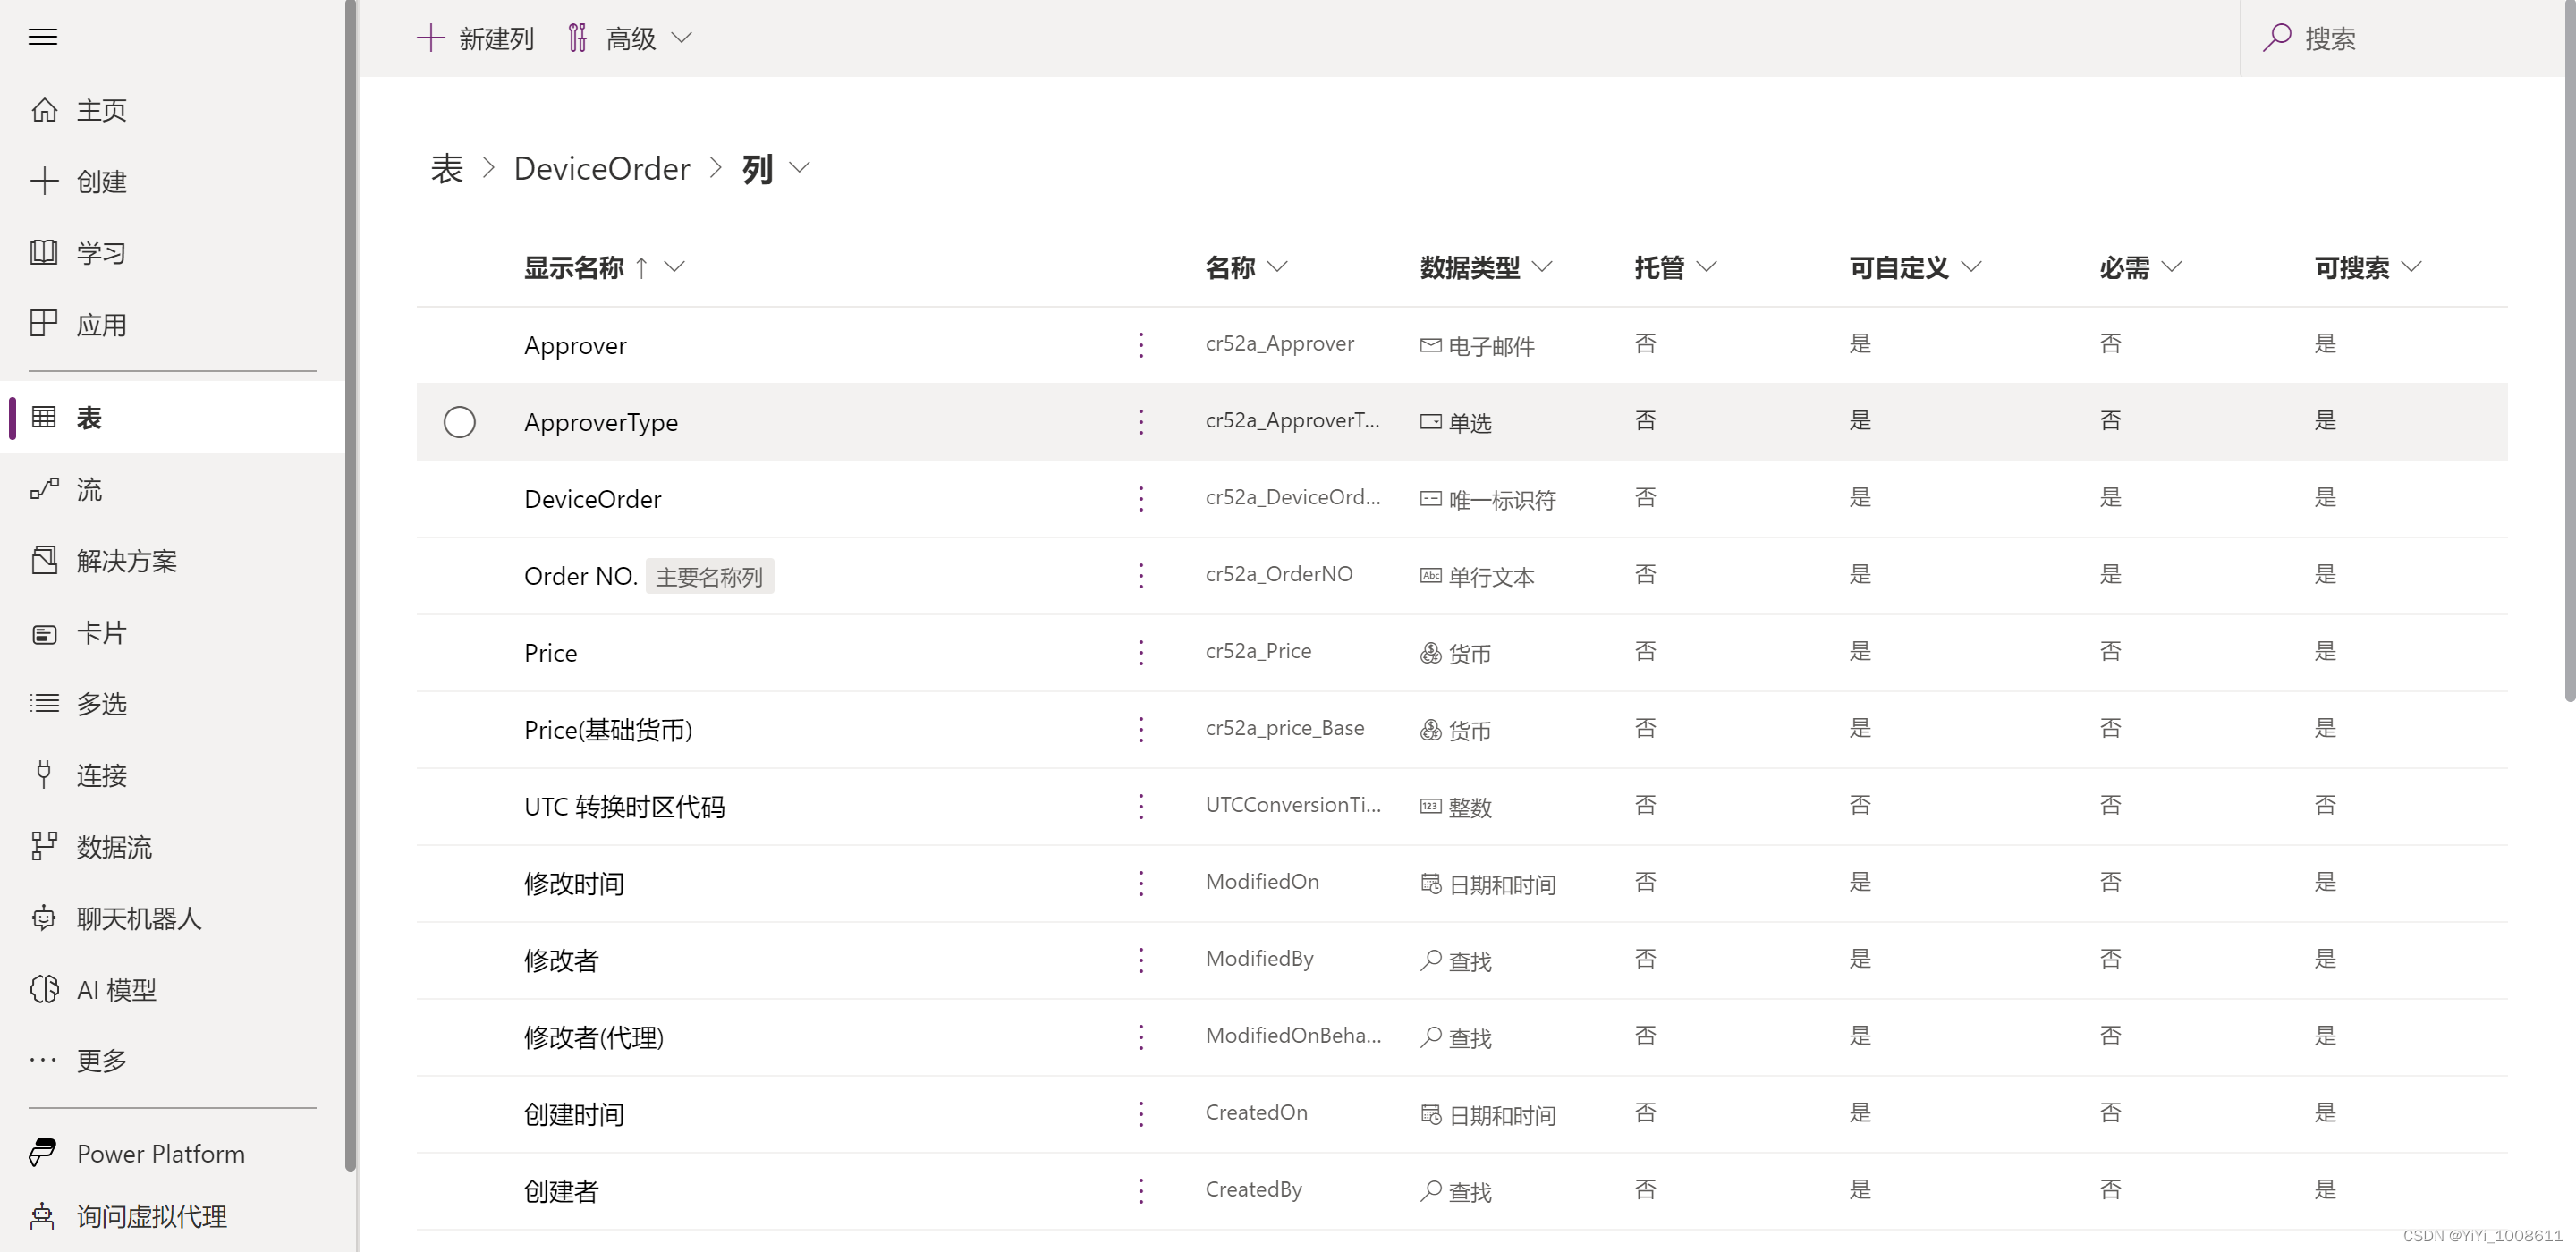Open 解决方案 from the sidebar
The height and width of the screenshot is (1252, 2576).
click(128, 561)
